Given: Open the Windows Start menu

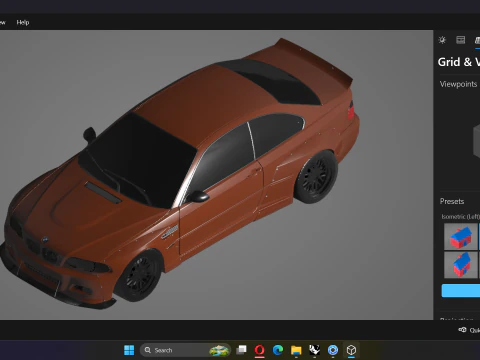Looking at the screenshot, I should tap(129, 350).
